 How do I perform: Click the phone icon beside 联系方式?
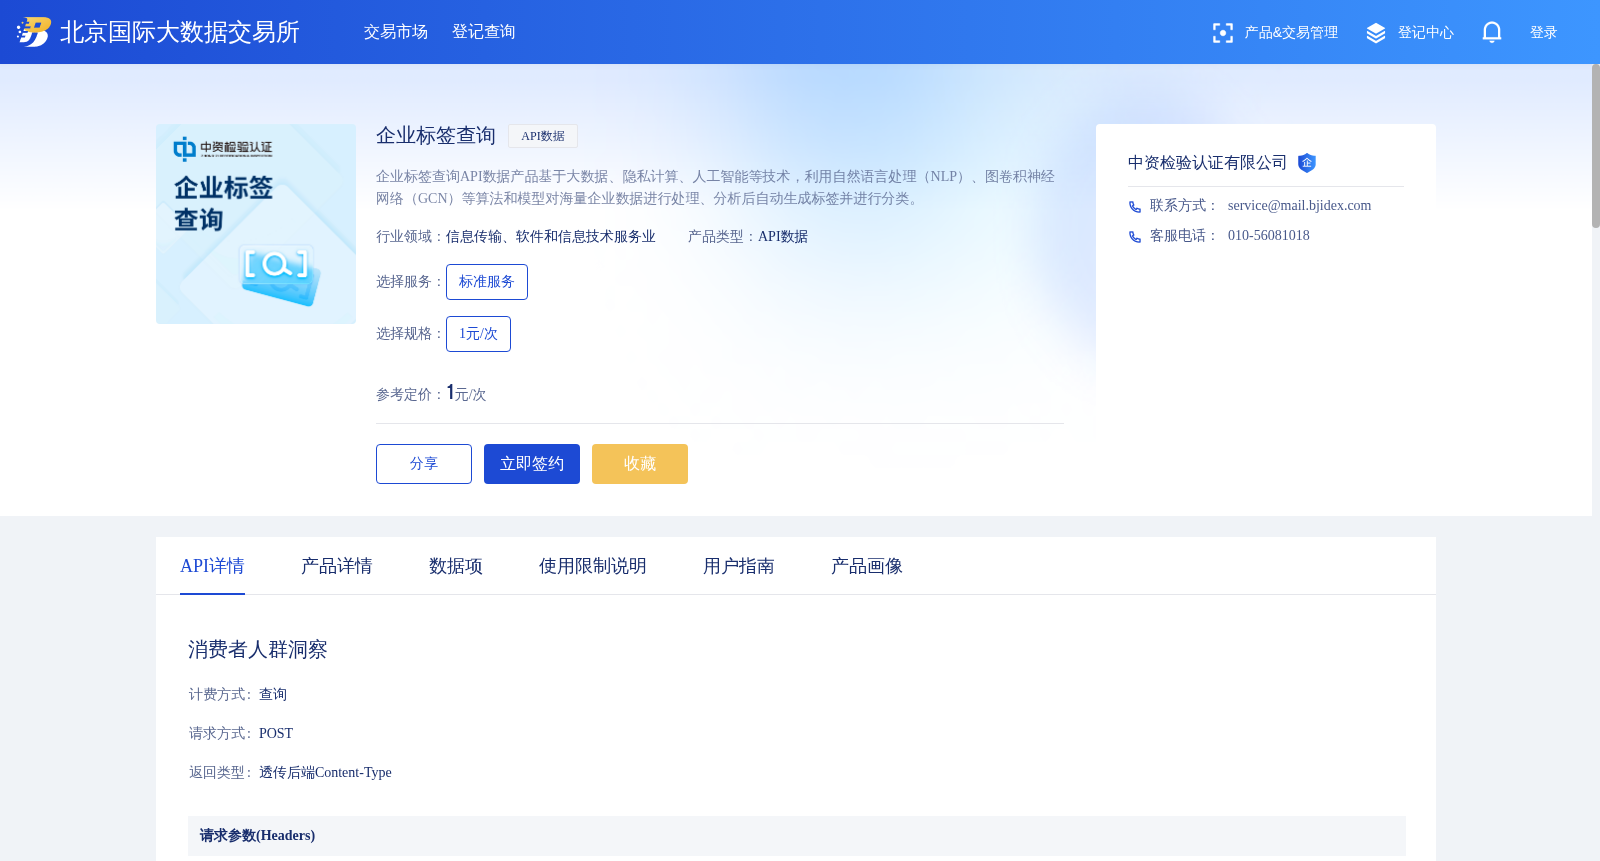point(1135,207)
